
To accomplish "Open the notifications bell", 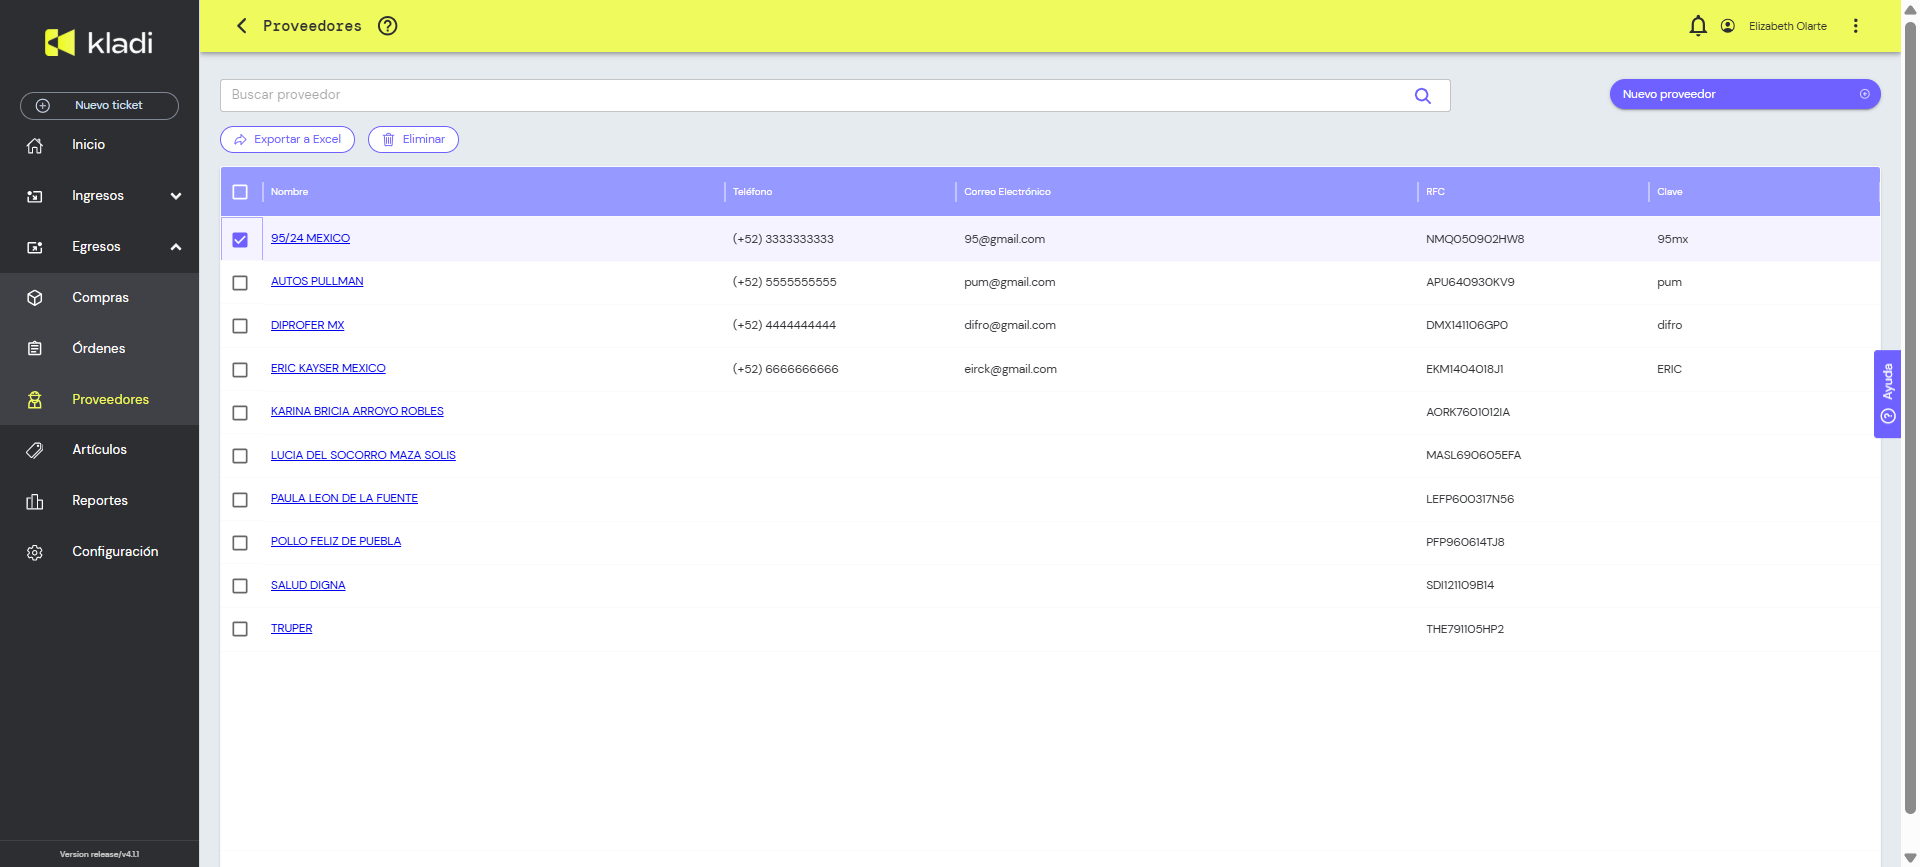I will click(x=1698, y=26).
